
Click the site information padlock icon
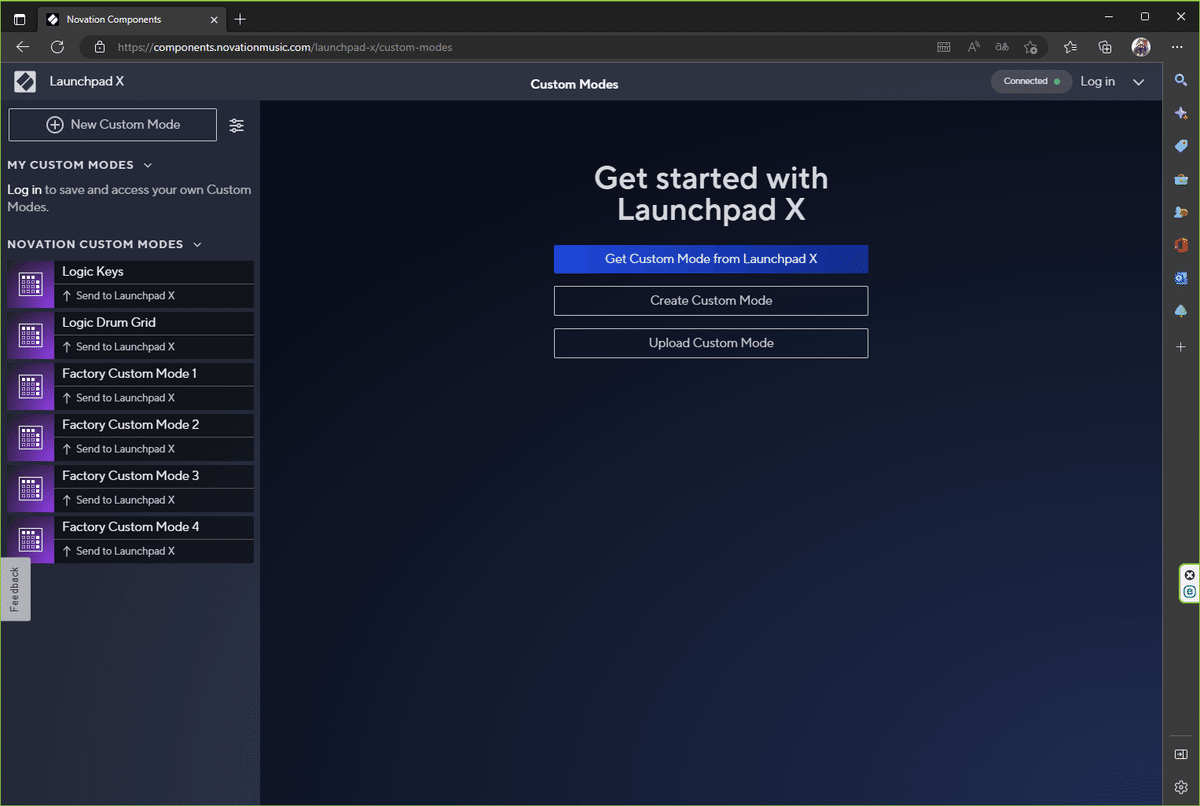pos(99,47)
